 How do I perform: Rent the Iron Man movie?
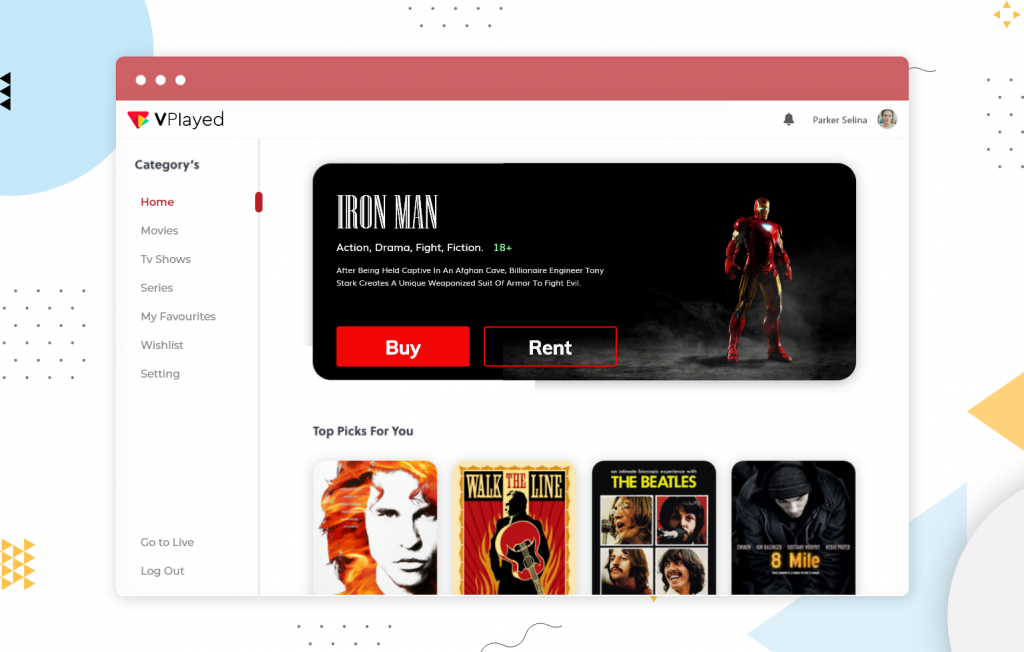pos(550,346)
